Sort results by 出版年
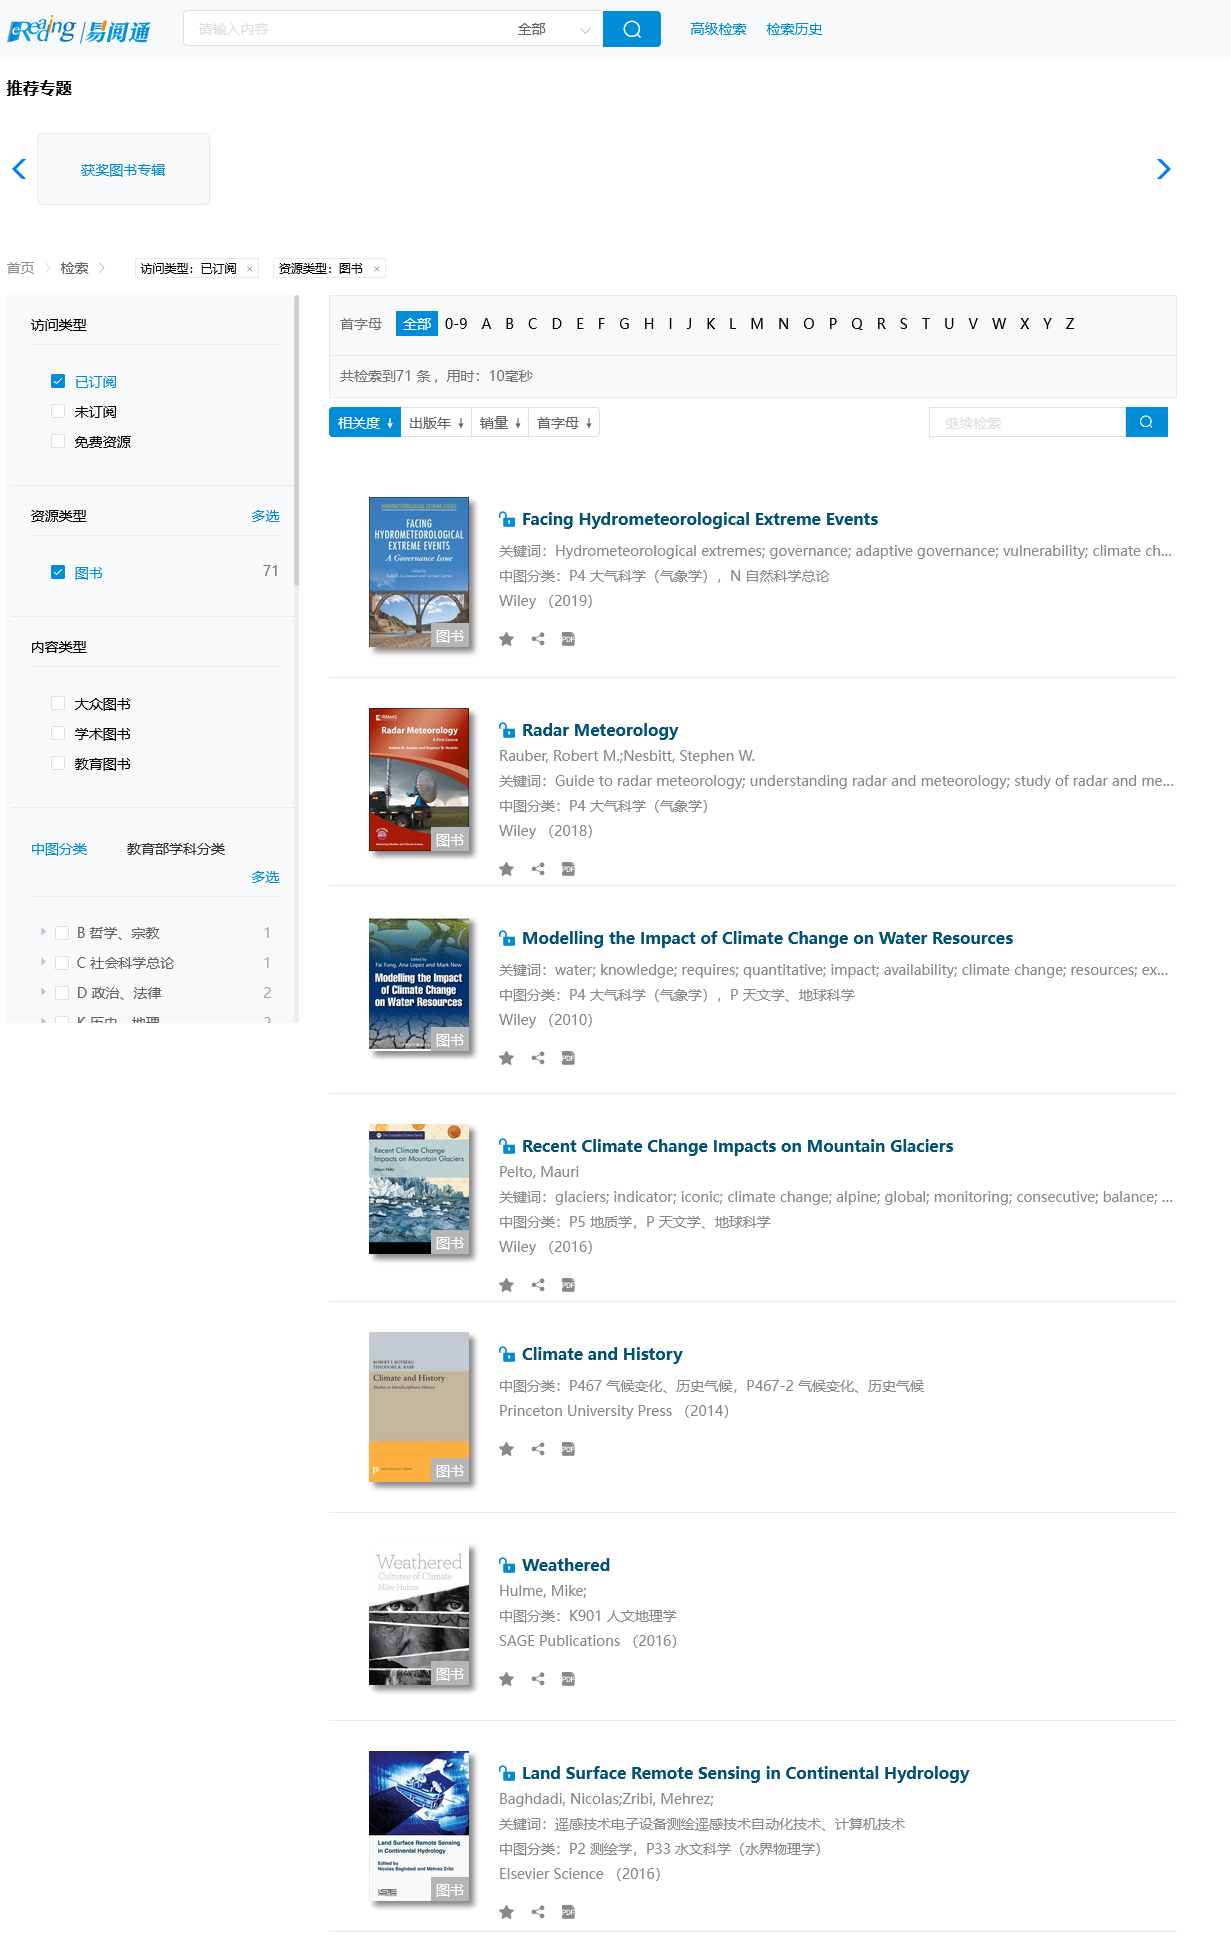 (436, 423)
